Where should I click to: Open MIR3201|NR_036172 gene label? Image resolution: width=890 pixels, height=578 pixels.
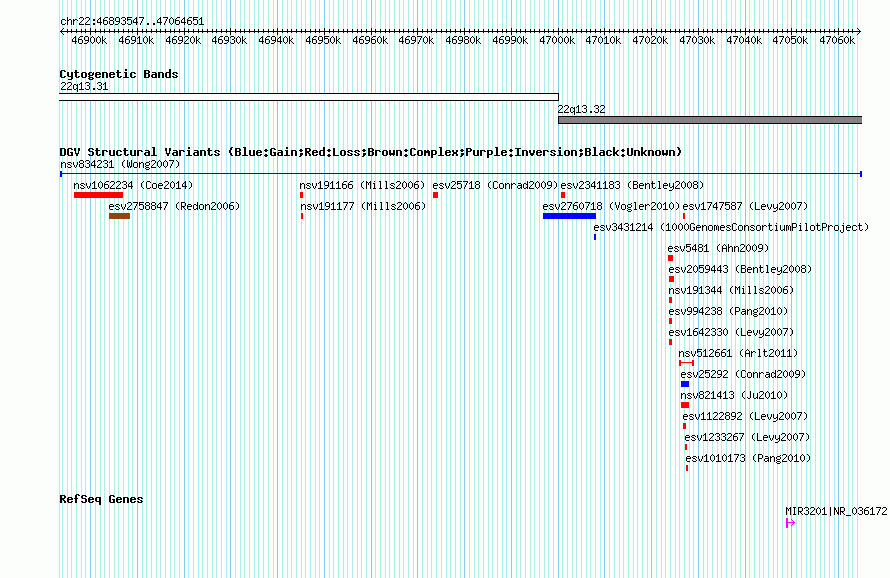click(x=836, y=512)
